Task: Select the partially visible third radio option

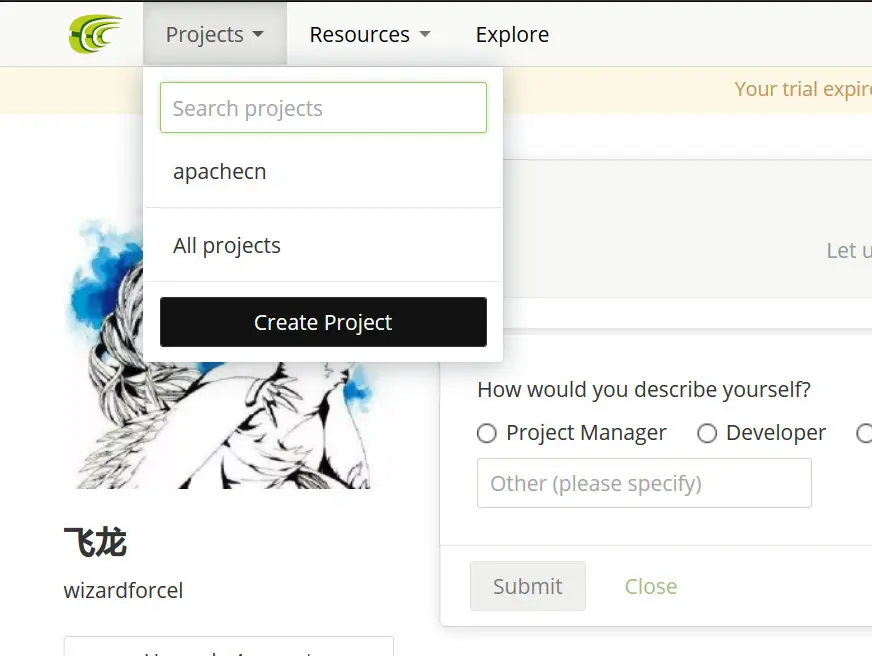Action: 864,433
